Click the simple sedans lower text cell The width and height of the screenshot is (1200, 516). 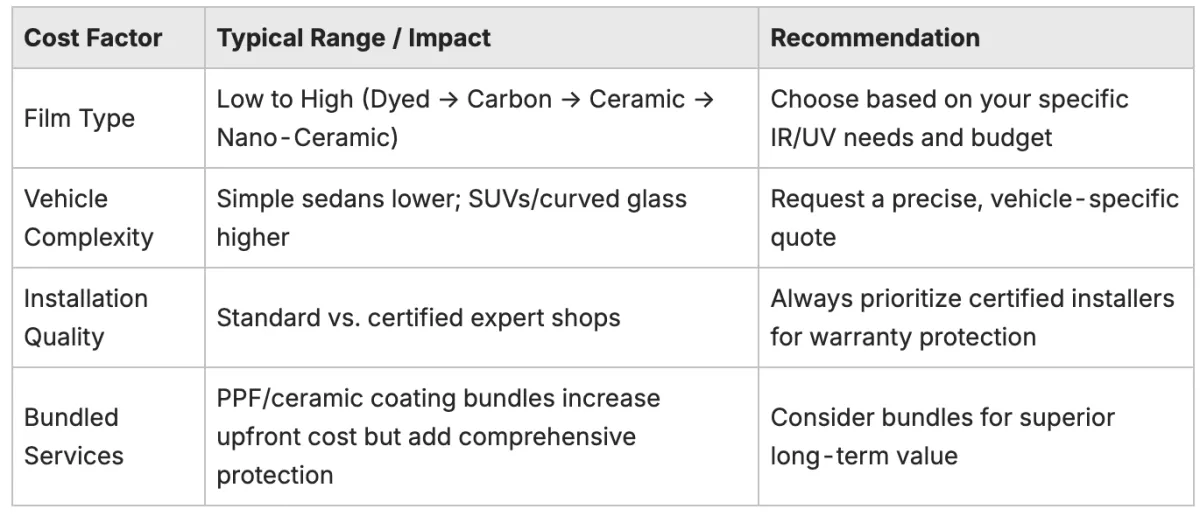click(x=452, y=218)
